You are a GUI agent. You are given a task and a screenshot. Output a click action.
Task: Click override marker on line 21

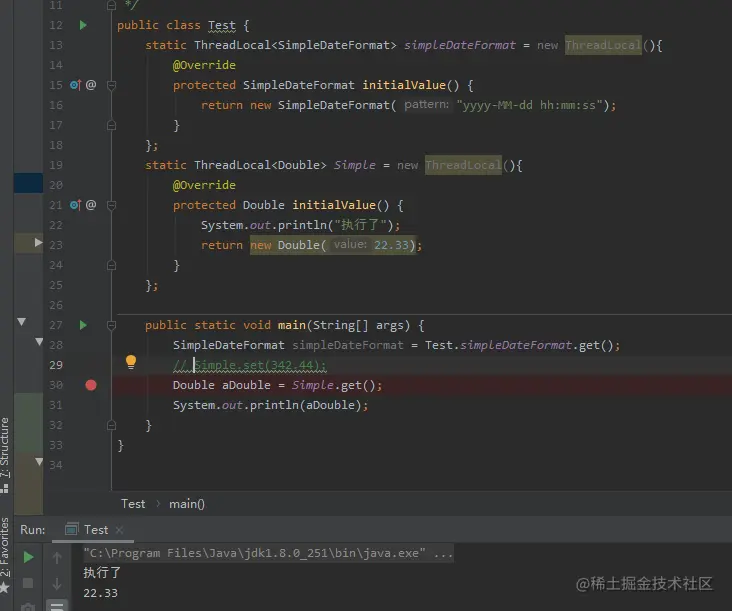pos(75,205)
